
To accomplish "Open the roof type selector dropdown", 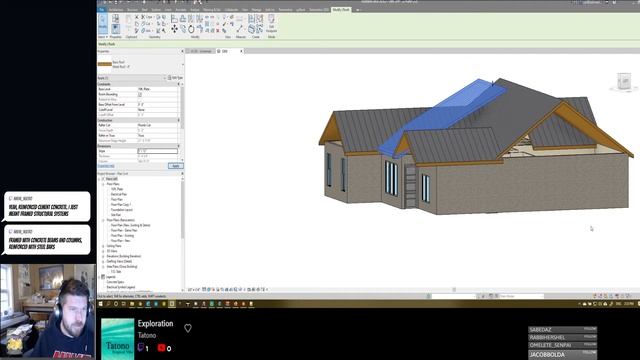I will click(182, 64).
